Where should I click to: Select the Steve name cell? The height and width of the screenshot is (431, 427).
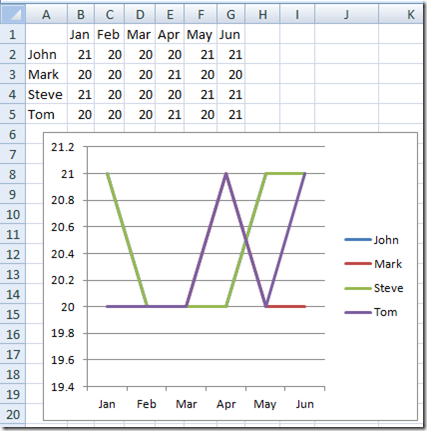[x=46, y=94]
